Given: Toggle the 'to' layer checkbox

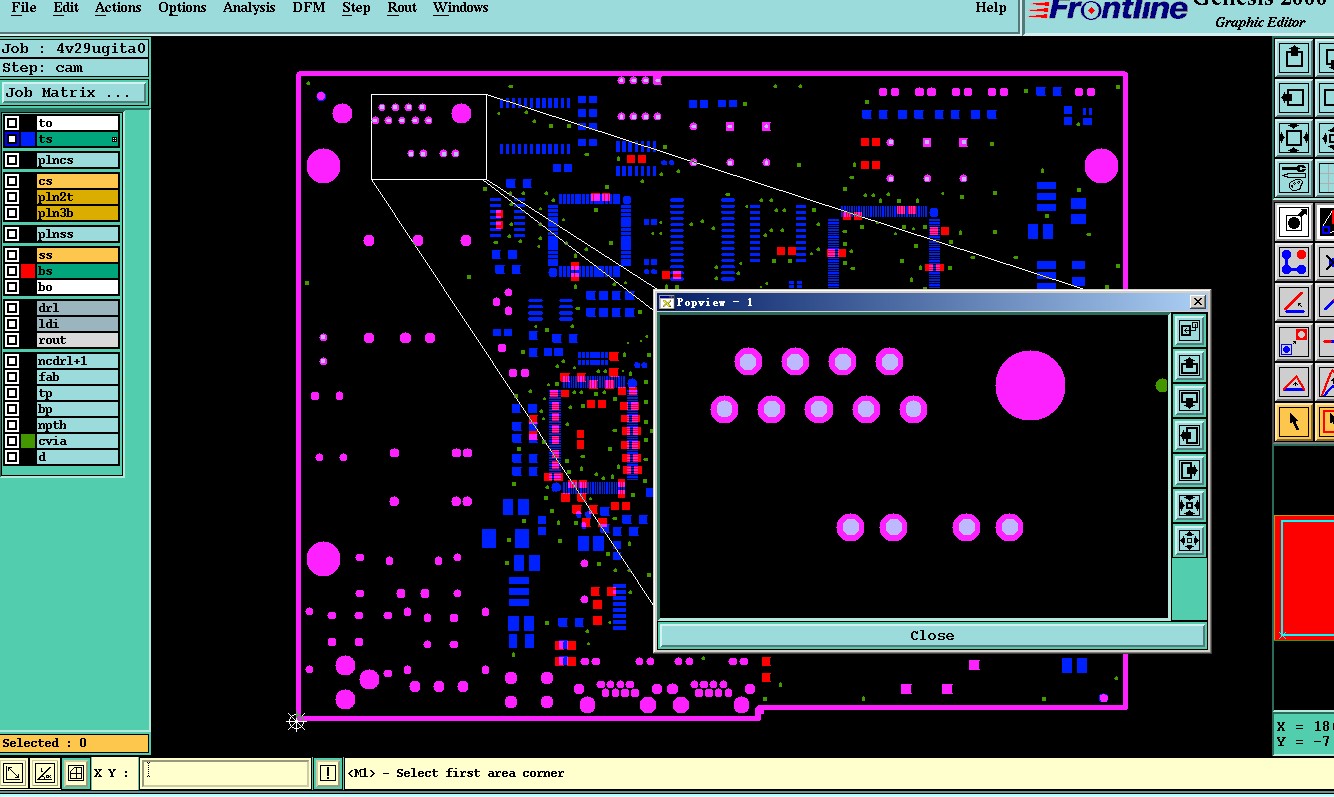Looking at the screenshot, I should pos(12,124).
